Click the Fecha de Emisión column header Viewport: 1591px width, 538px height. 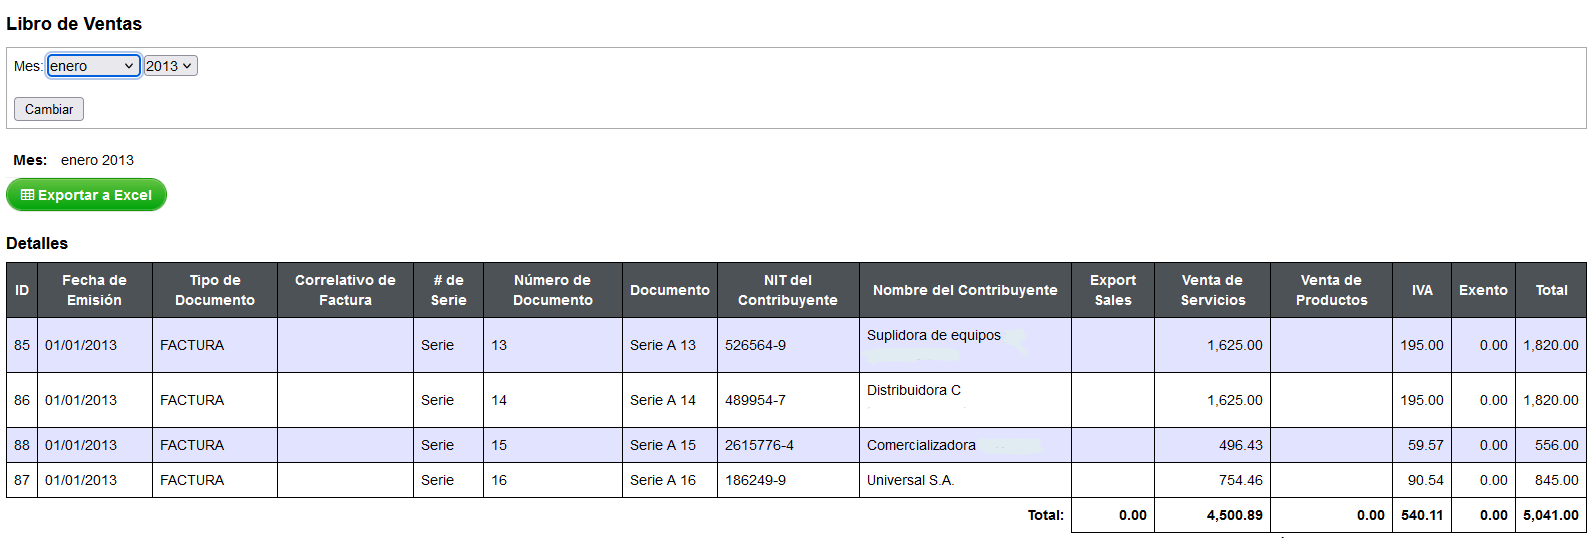[95, 290]
